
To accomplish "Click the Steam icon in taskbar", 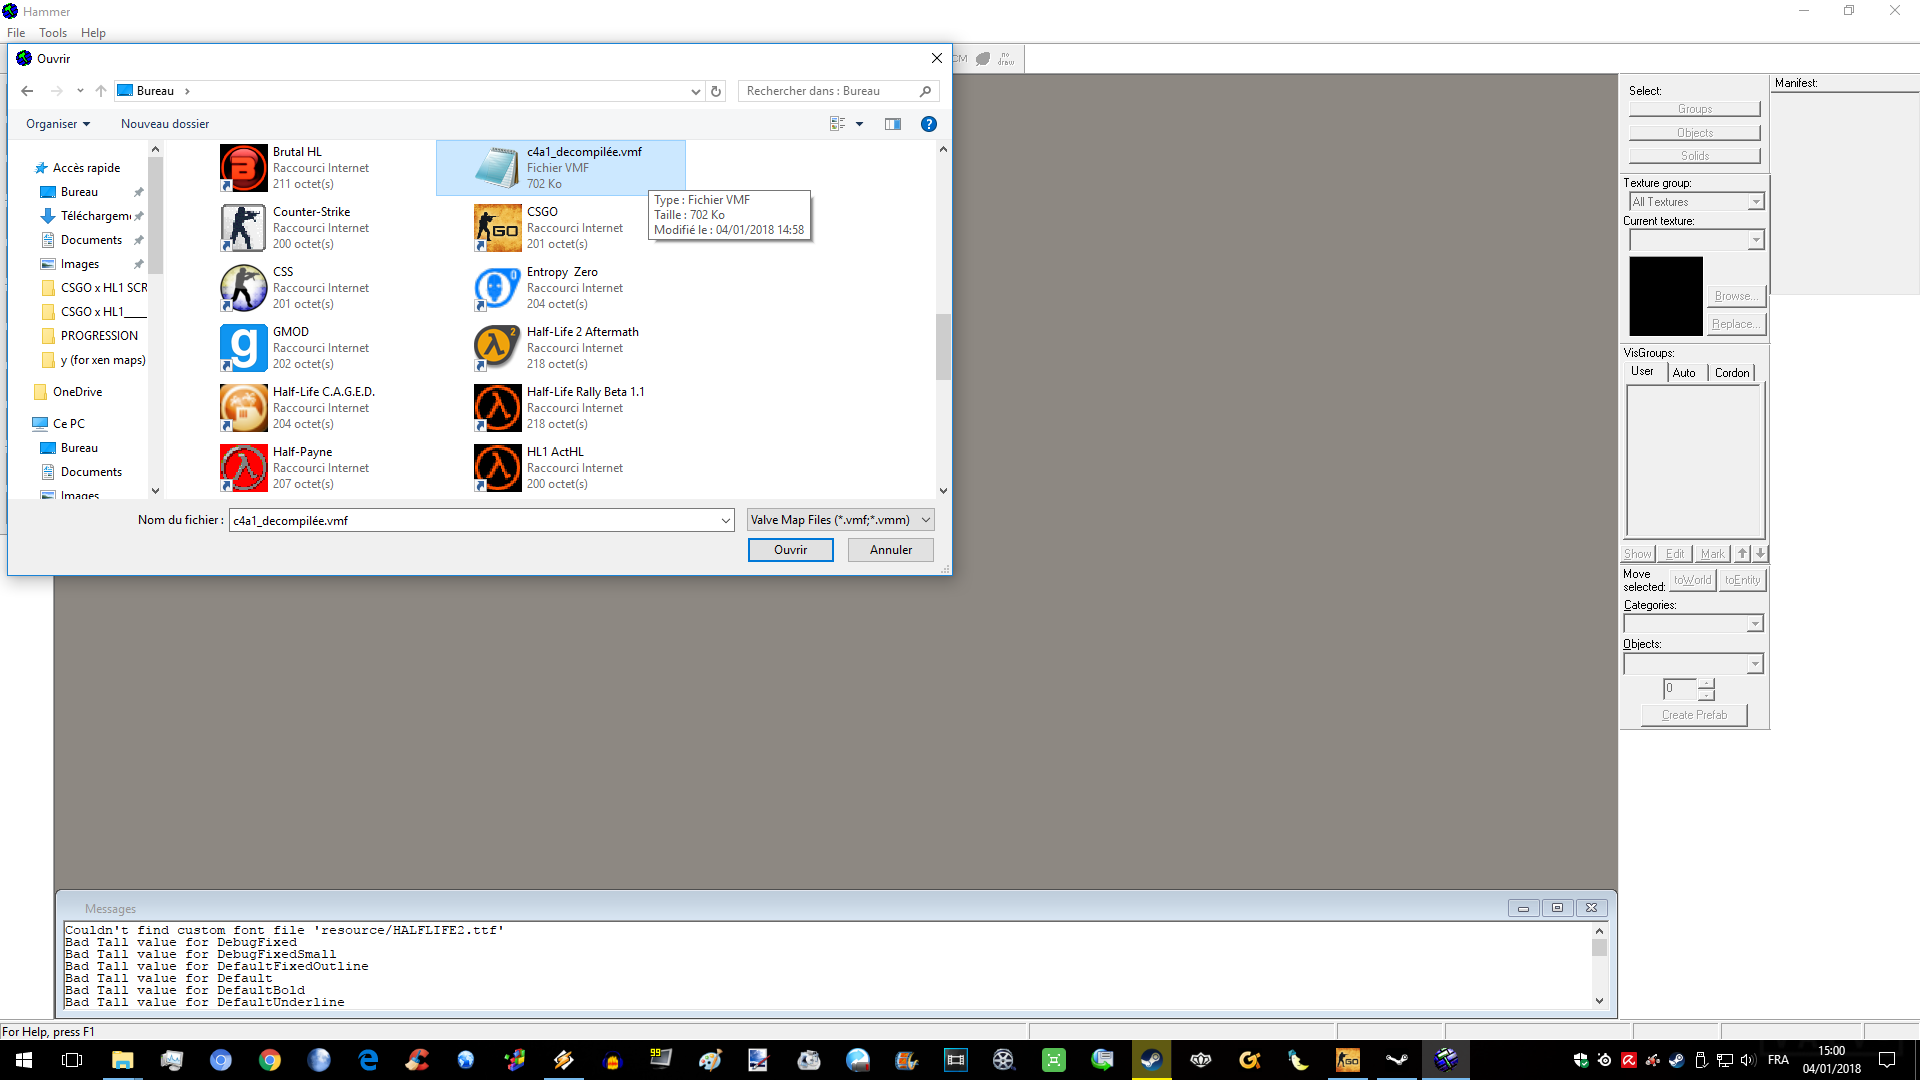I will coord(1151,1060).
